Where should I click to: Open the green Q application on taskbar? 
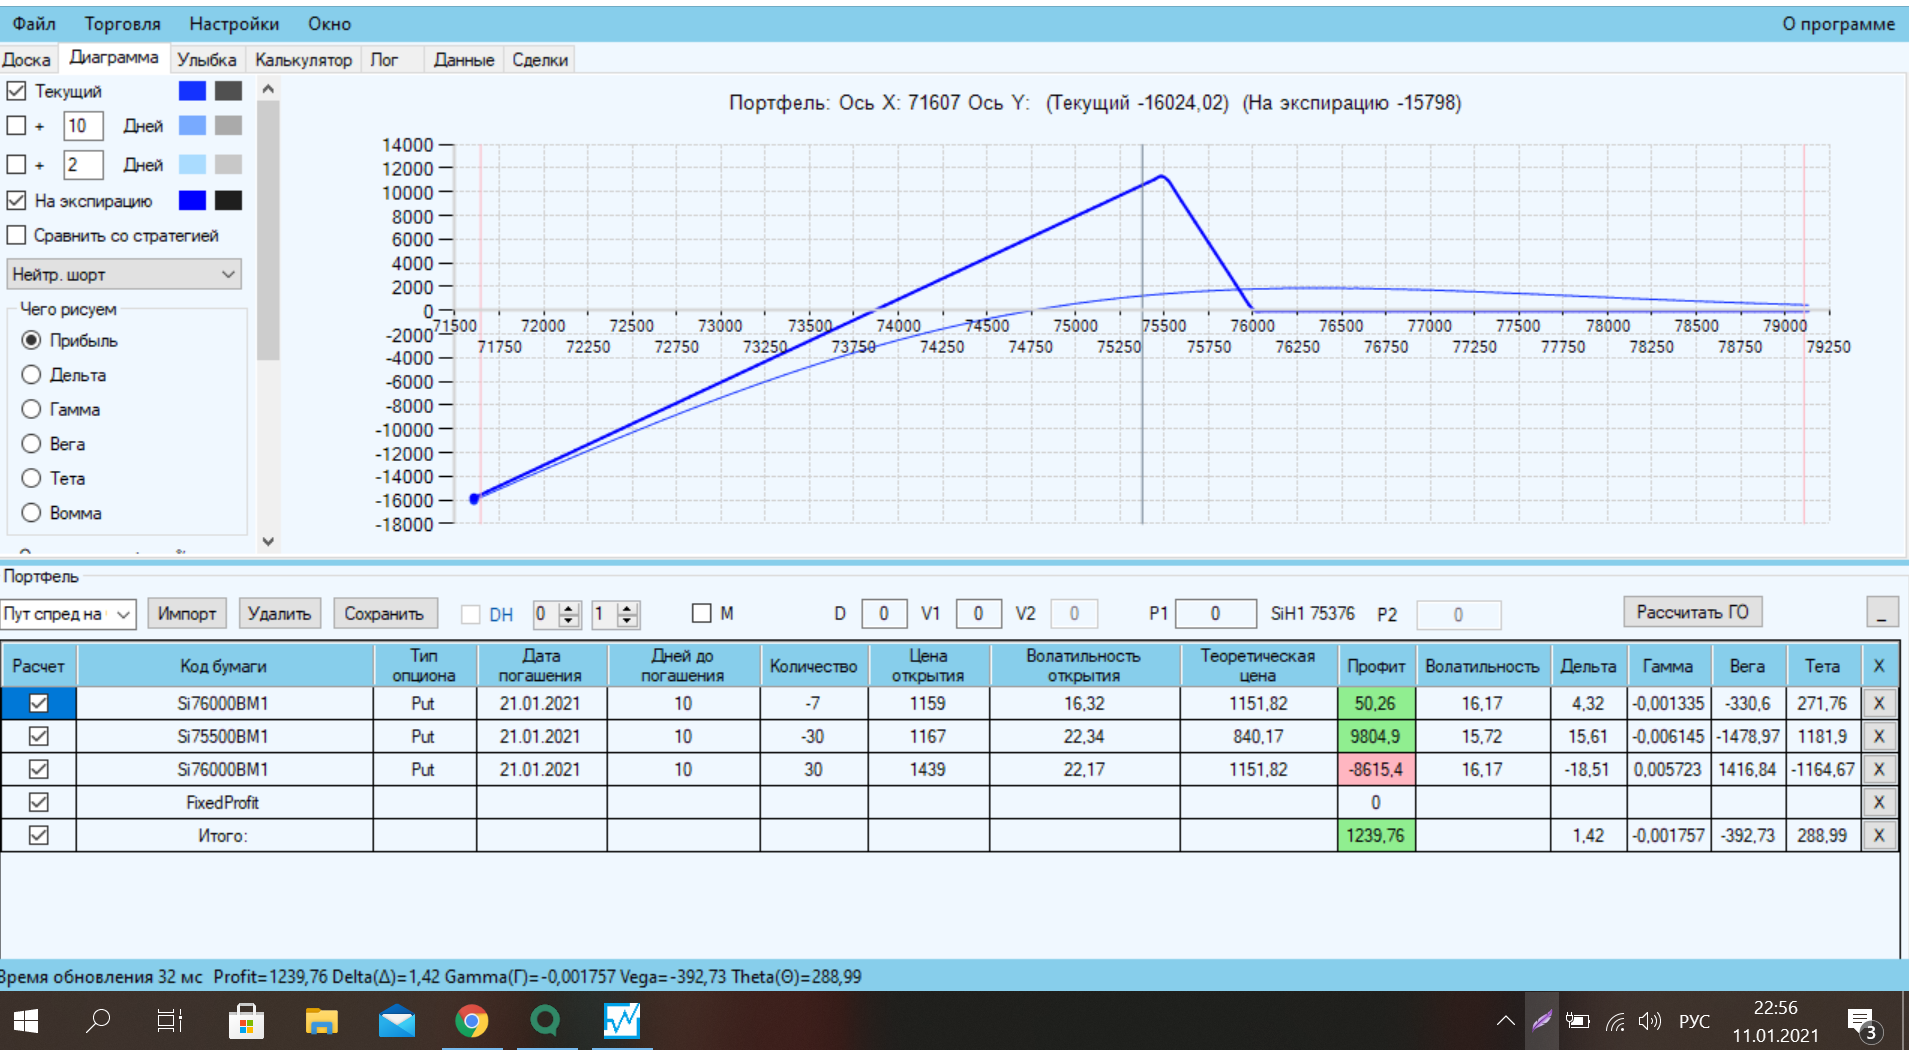(546, 1021)
